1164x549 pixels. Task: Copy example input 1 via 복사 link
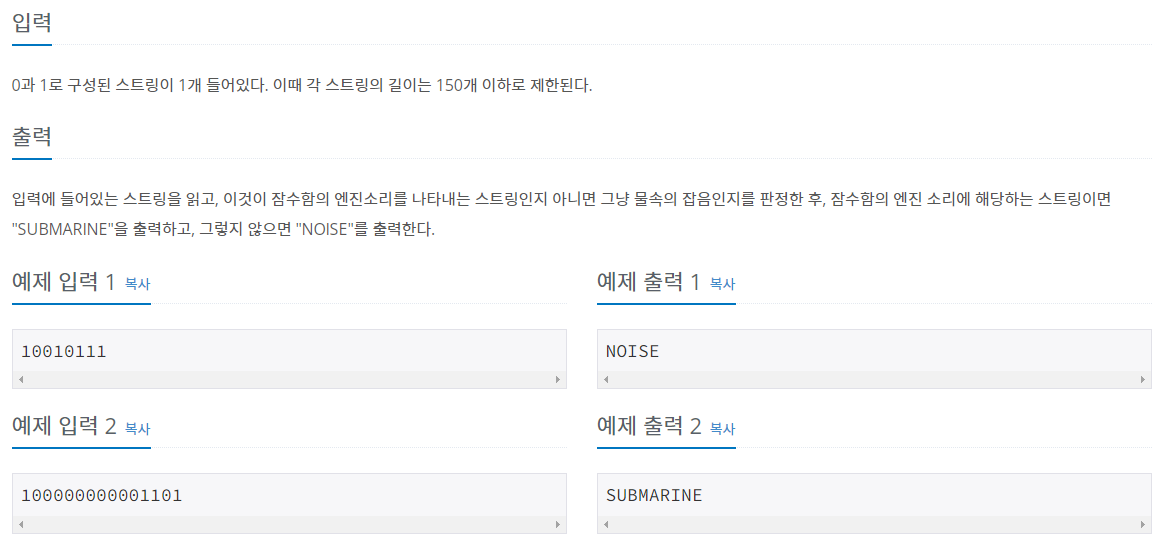pyautogui.click(x=137, y=283)
